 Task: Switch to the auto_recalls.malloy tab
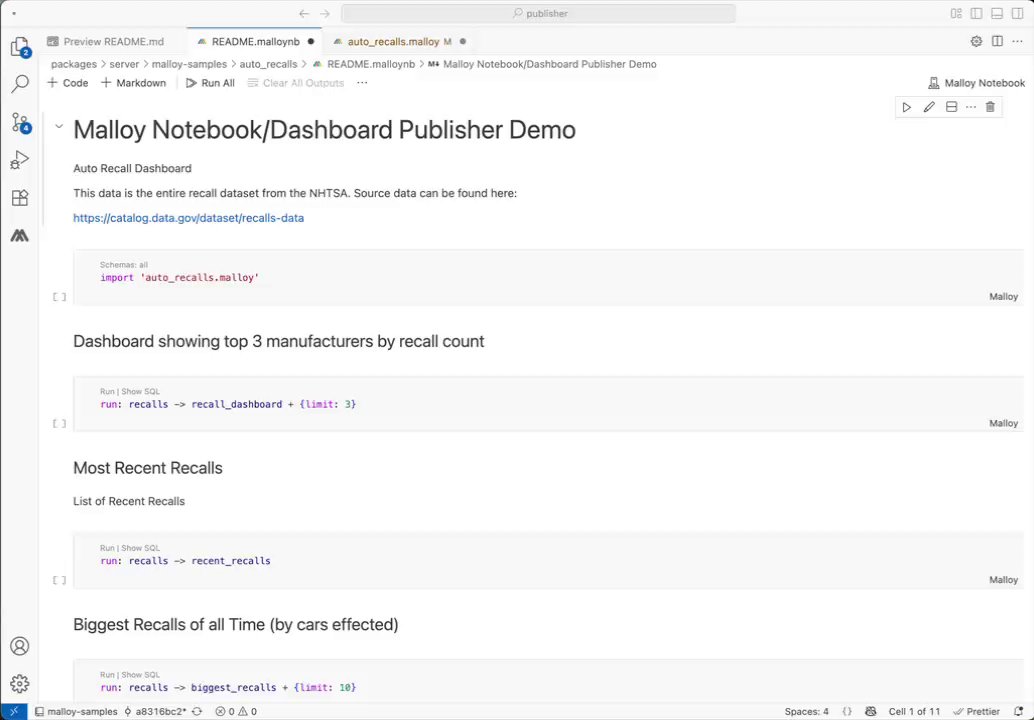(393, 42)
